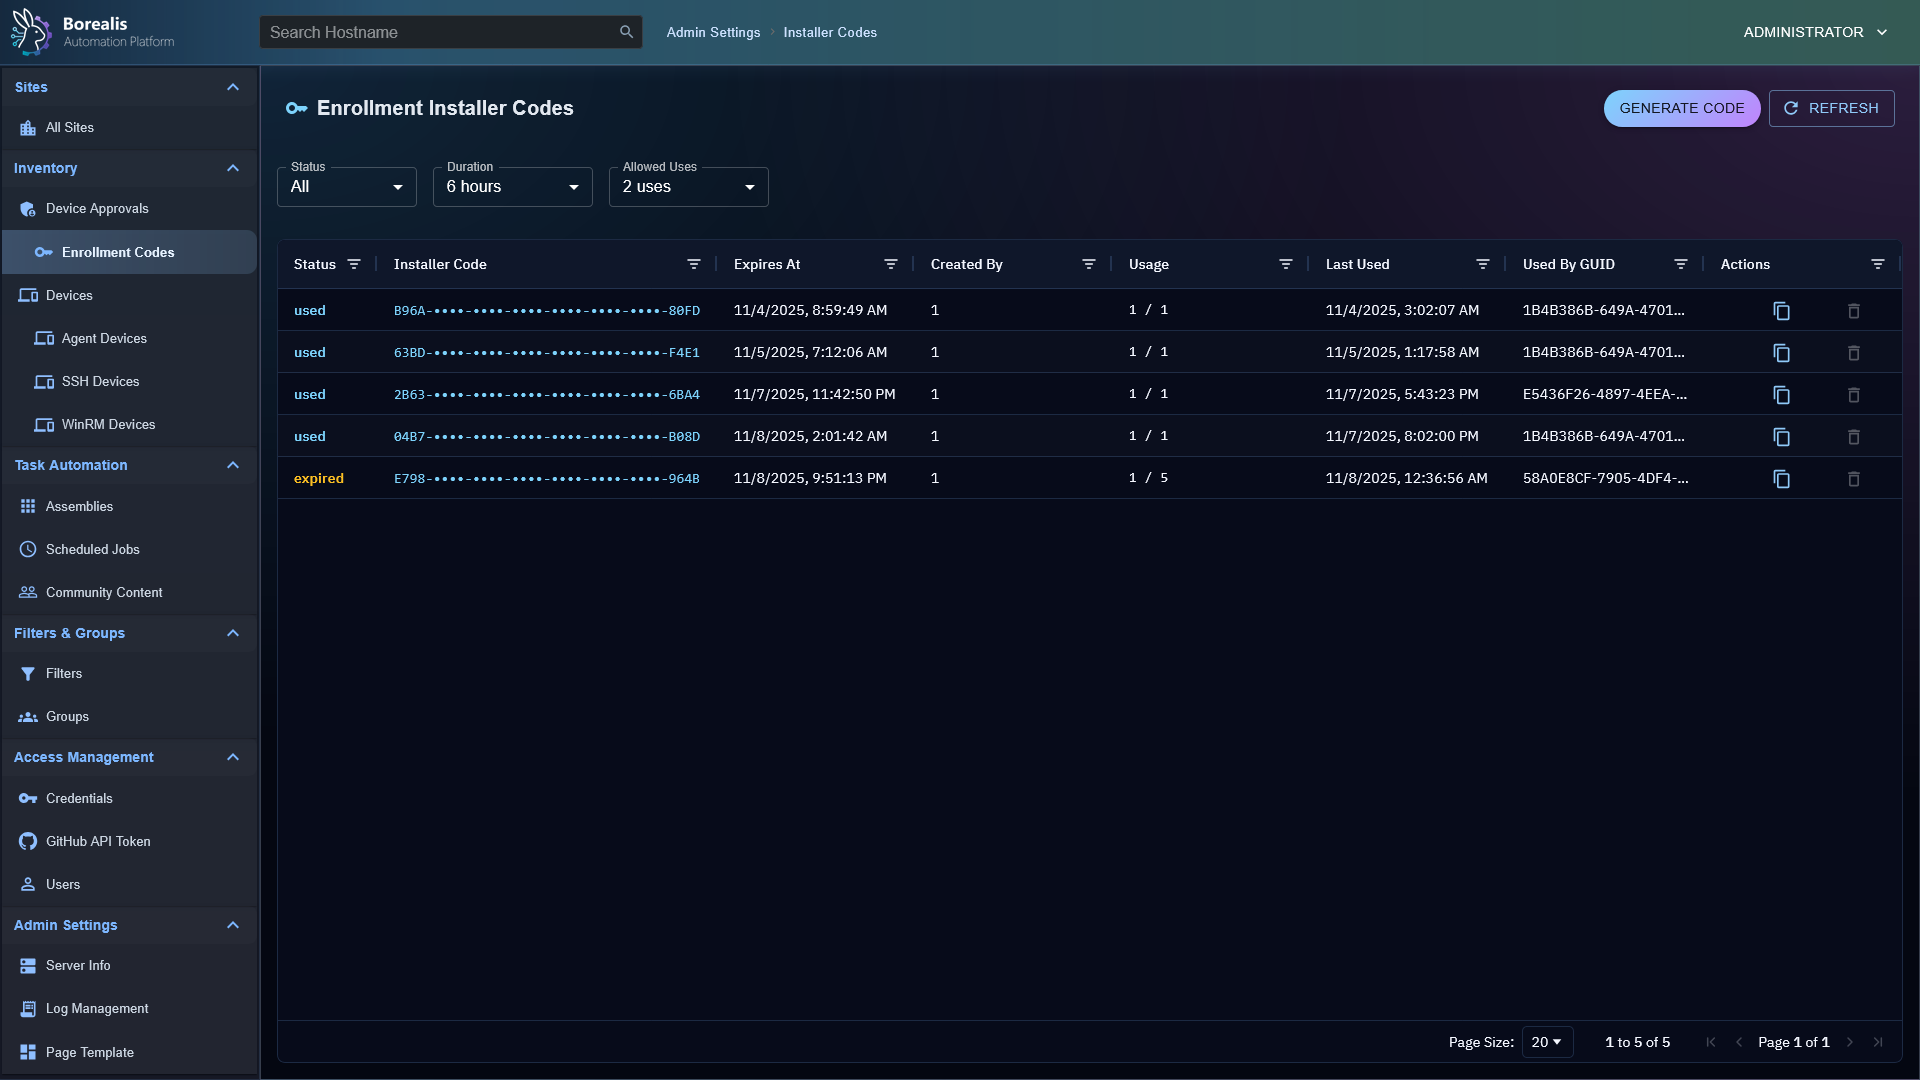Open Status column filter menu
The image size is (1920, 1080).
(354, 264)
